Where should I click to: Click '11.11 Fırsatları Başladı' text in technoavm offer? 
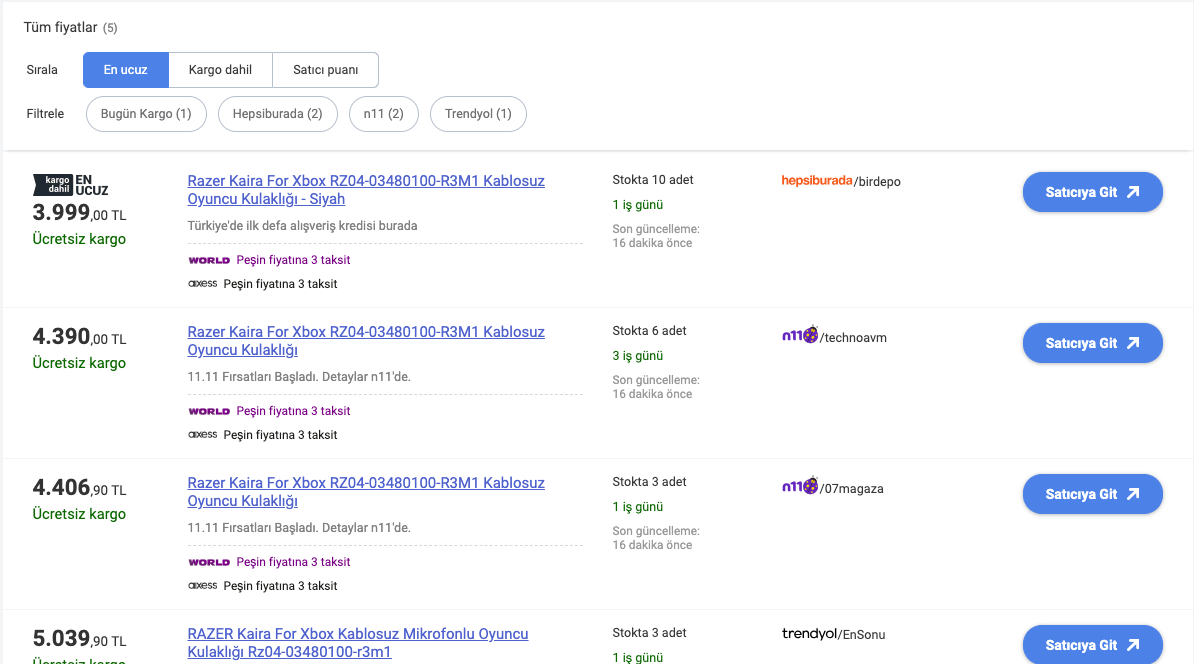point(299,377)
